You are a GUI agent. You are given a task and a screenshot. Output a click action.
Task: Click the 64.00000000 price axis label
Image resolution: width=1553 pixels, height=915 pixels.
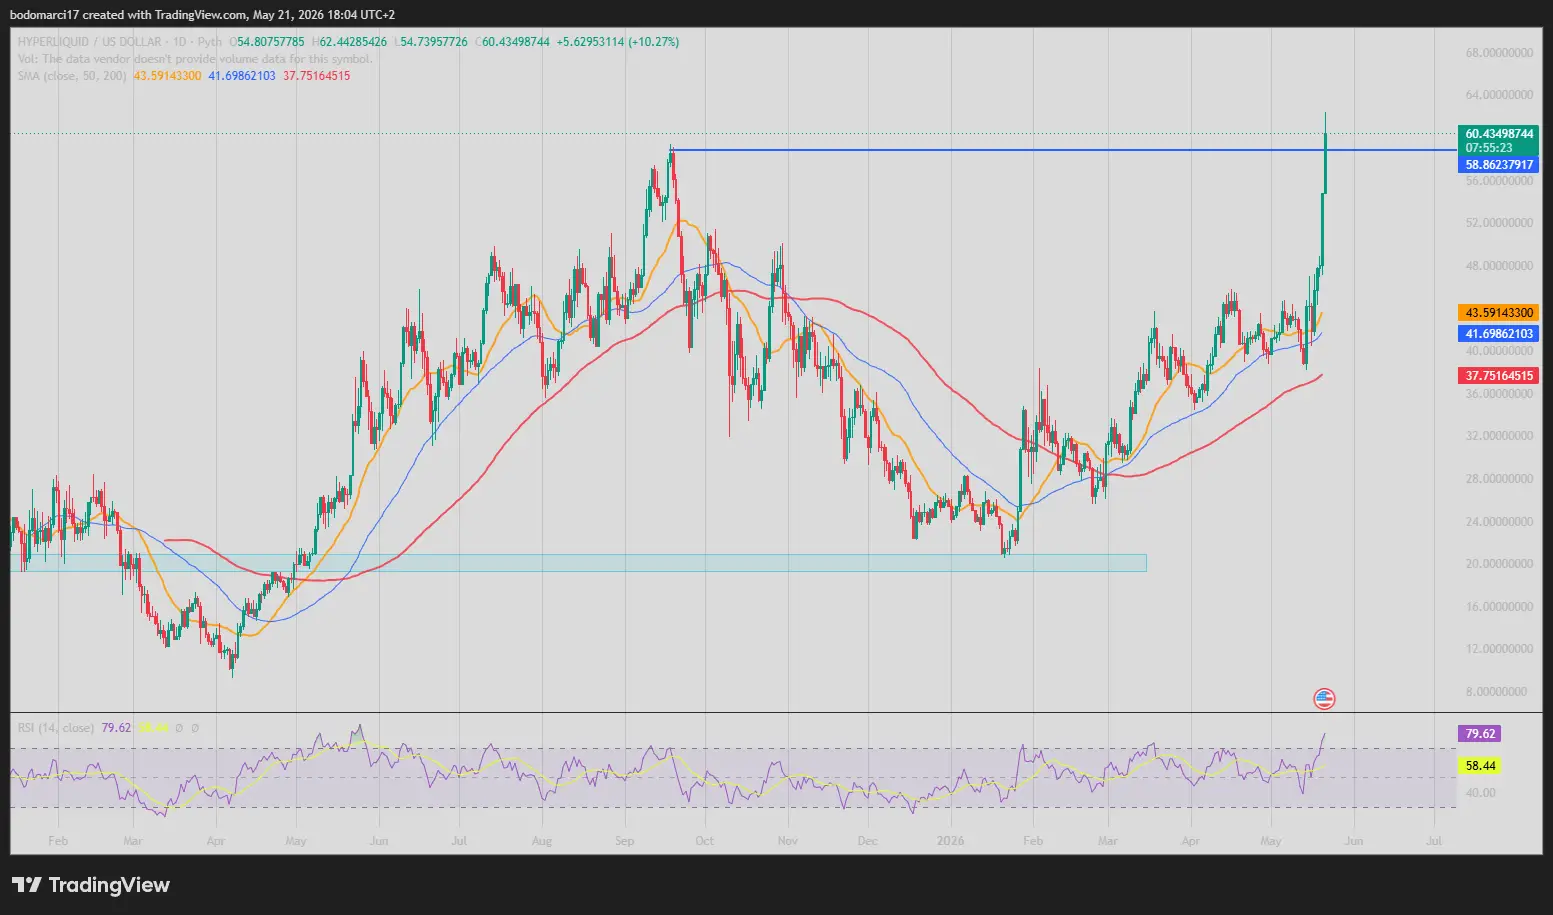1499,95
